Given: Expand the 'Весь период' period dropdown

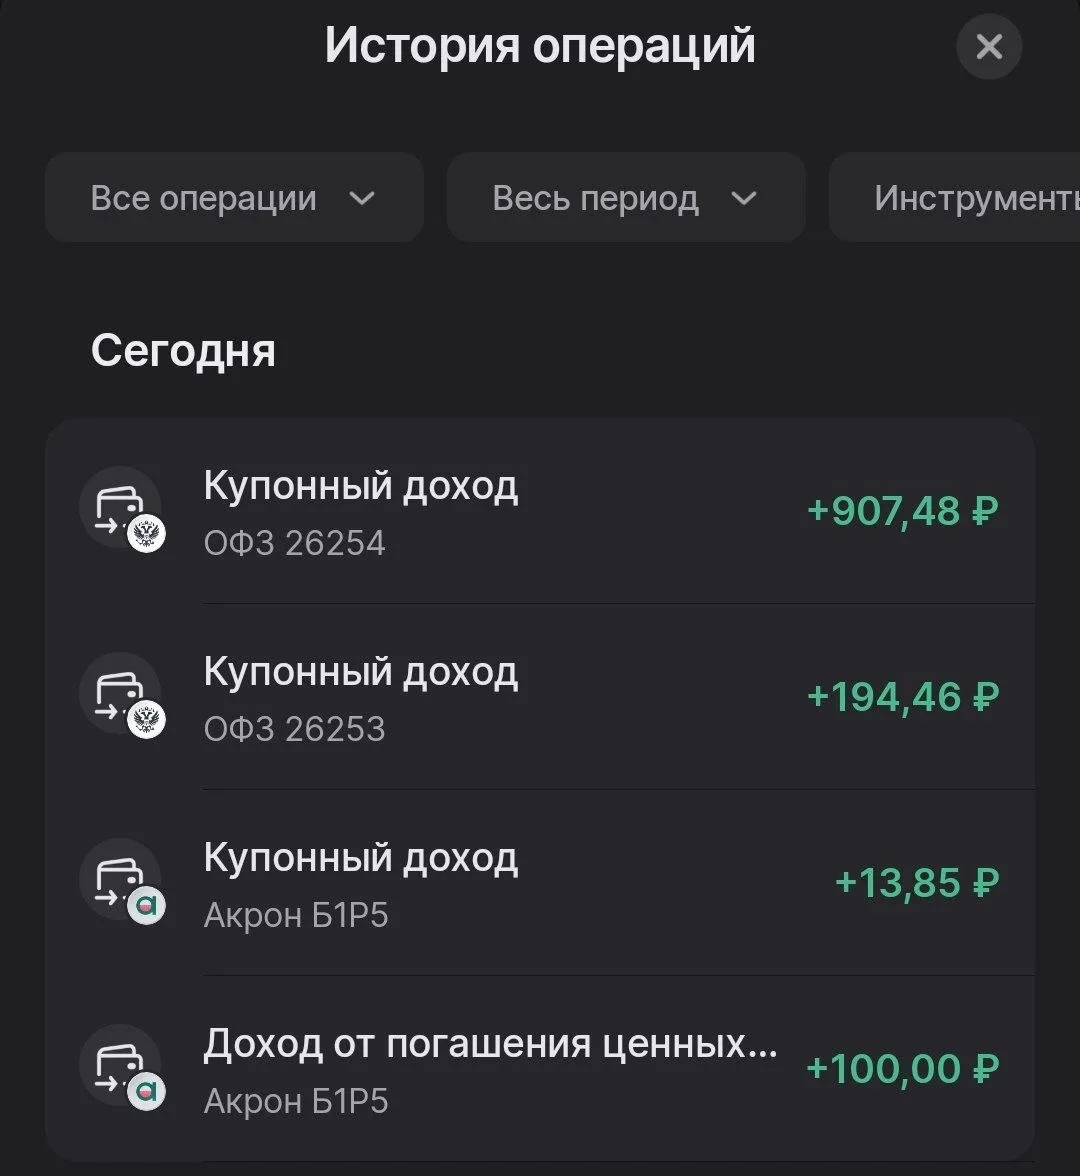Looking at the screenshot, I should tap(625, 198).
